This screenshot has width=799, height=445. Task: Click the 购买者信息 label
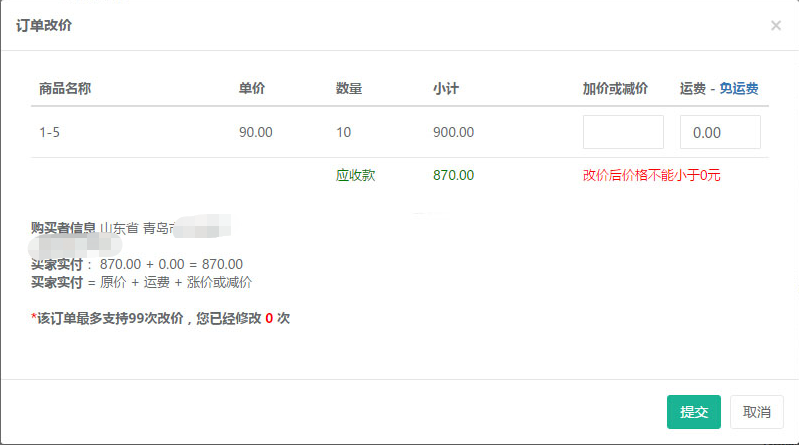point(63,227)
